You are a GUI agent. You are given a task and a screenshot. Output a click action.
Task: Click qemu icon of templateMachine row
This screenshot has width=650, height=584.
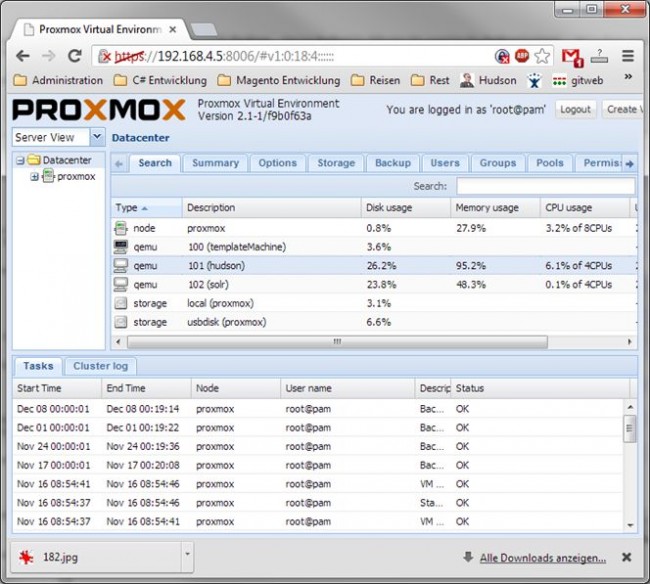[x=121, y=247]
